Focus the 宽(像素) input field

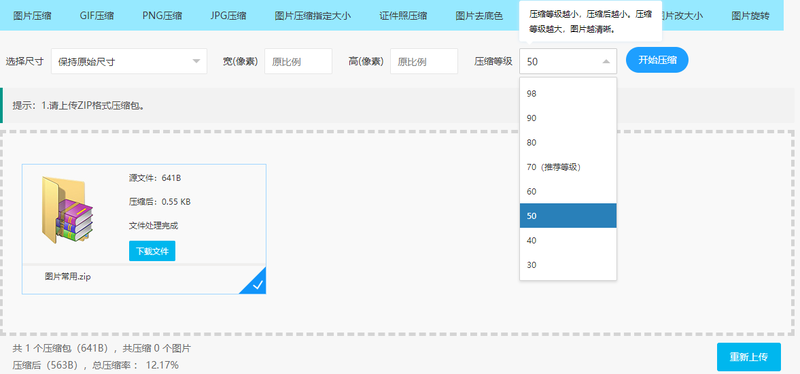tap(298, 61)
